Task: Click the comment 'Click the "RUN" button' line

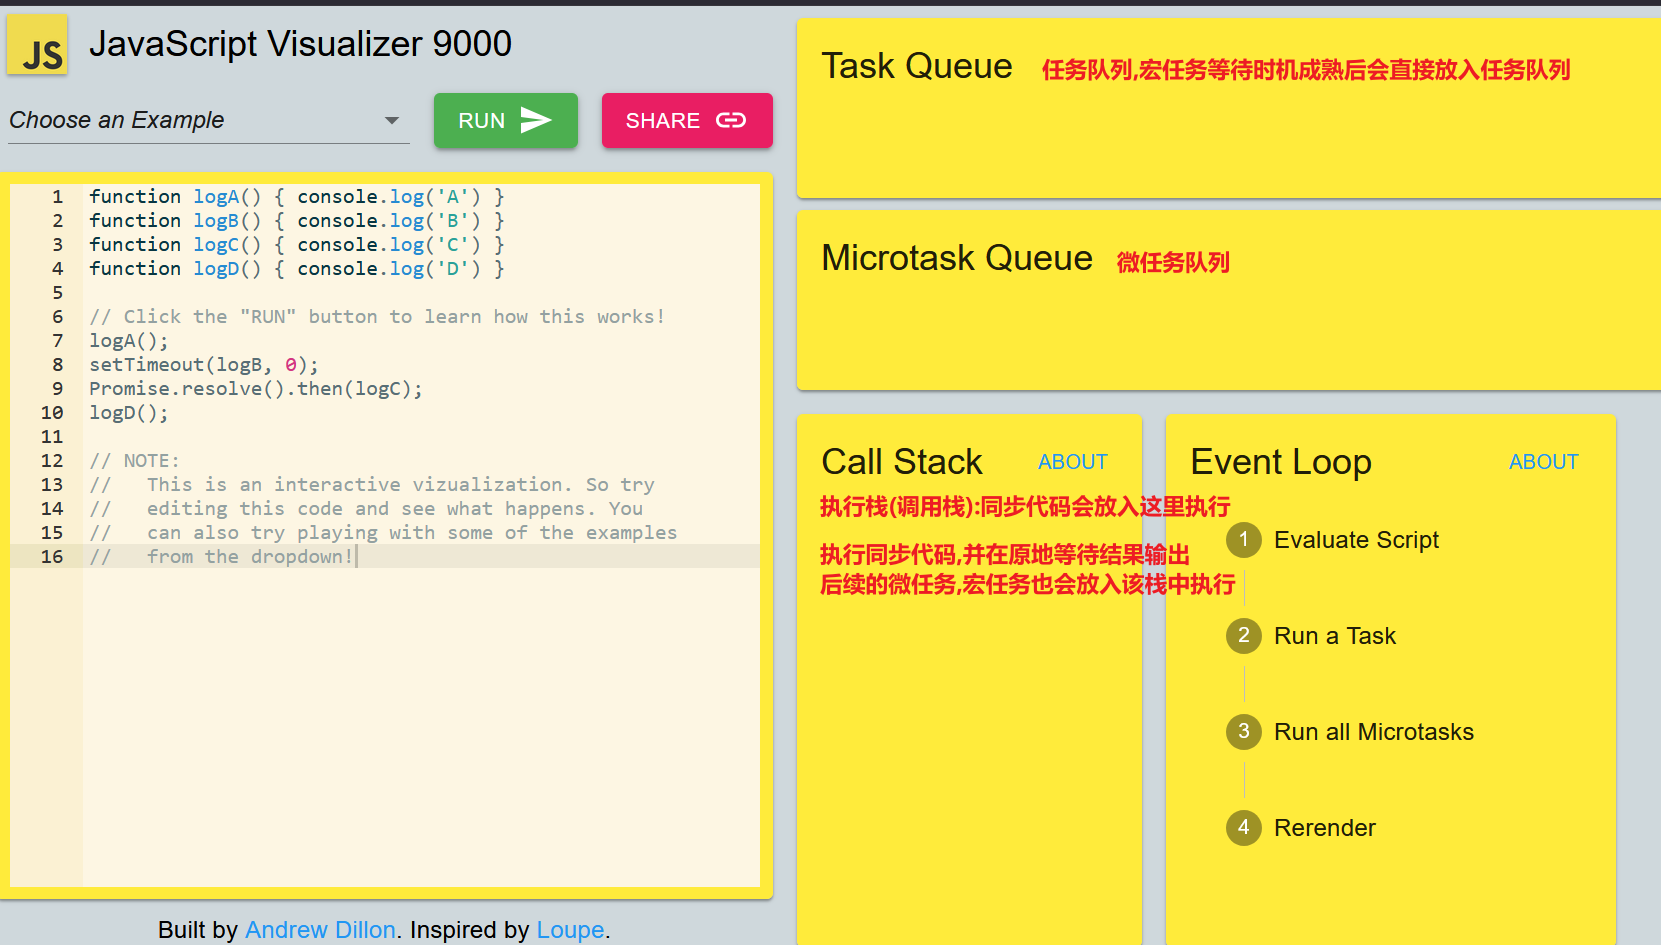Action: point(377,317)
